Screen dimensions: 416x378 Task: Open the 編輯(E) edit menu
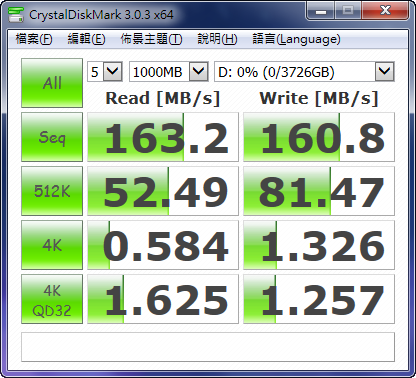tap(86, 39)
